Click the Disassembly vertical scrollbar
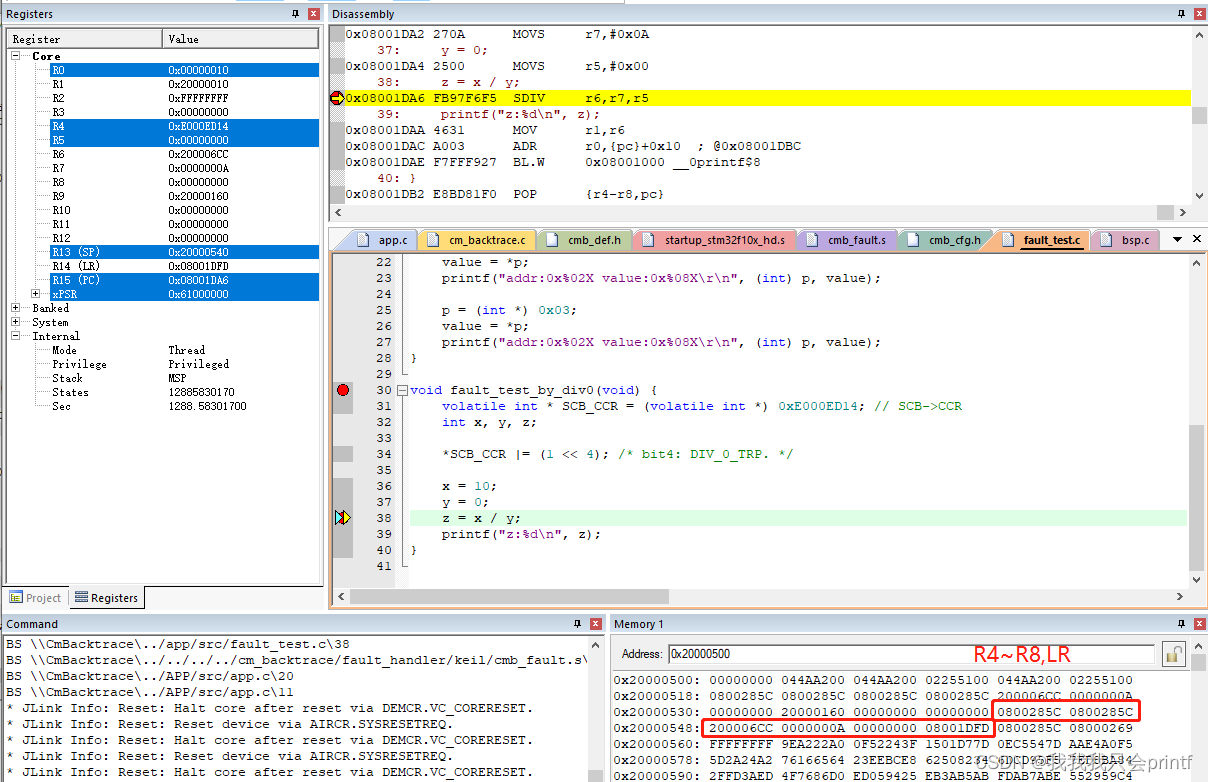 tap(1199, 115)
